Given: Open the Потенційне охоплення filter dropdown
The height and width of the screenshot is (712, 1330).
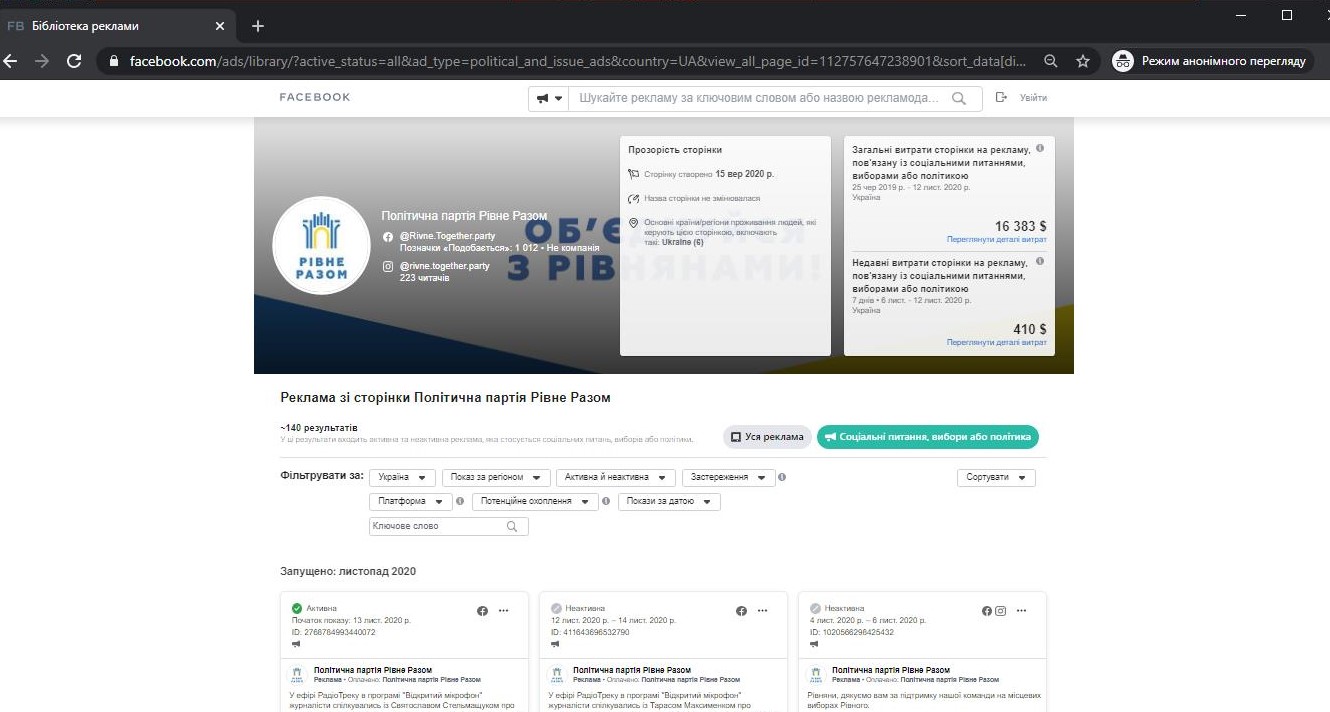Looking at the screenshot, I should (535, 501).
